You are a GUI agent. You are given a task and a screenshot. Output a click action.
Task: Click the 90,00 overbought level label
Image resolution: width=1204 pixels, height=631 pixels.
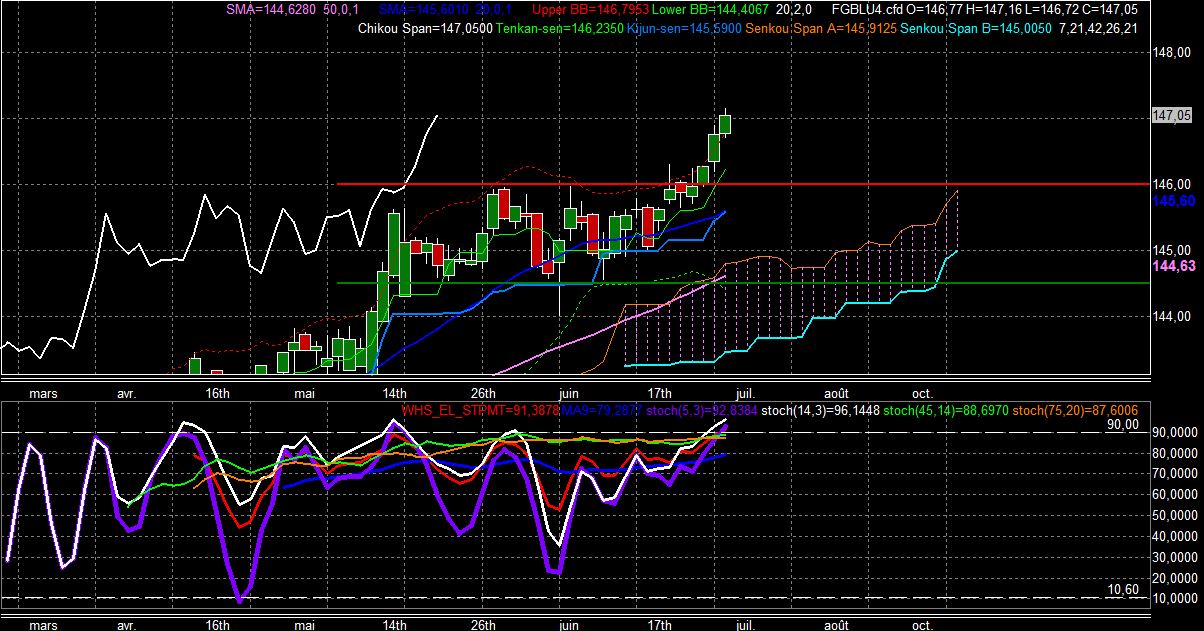[x=1123, y=424]
